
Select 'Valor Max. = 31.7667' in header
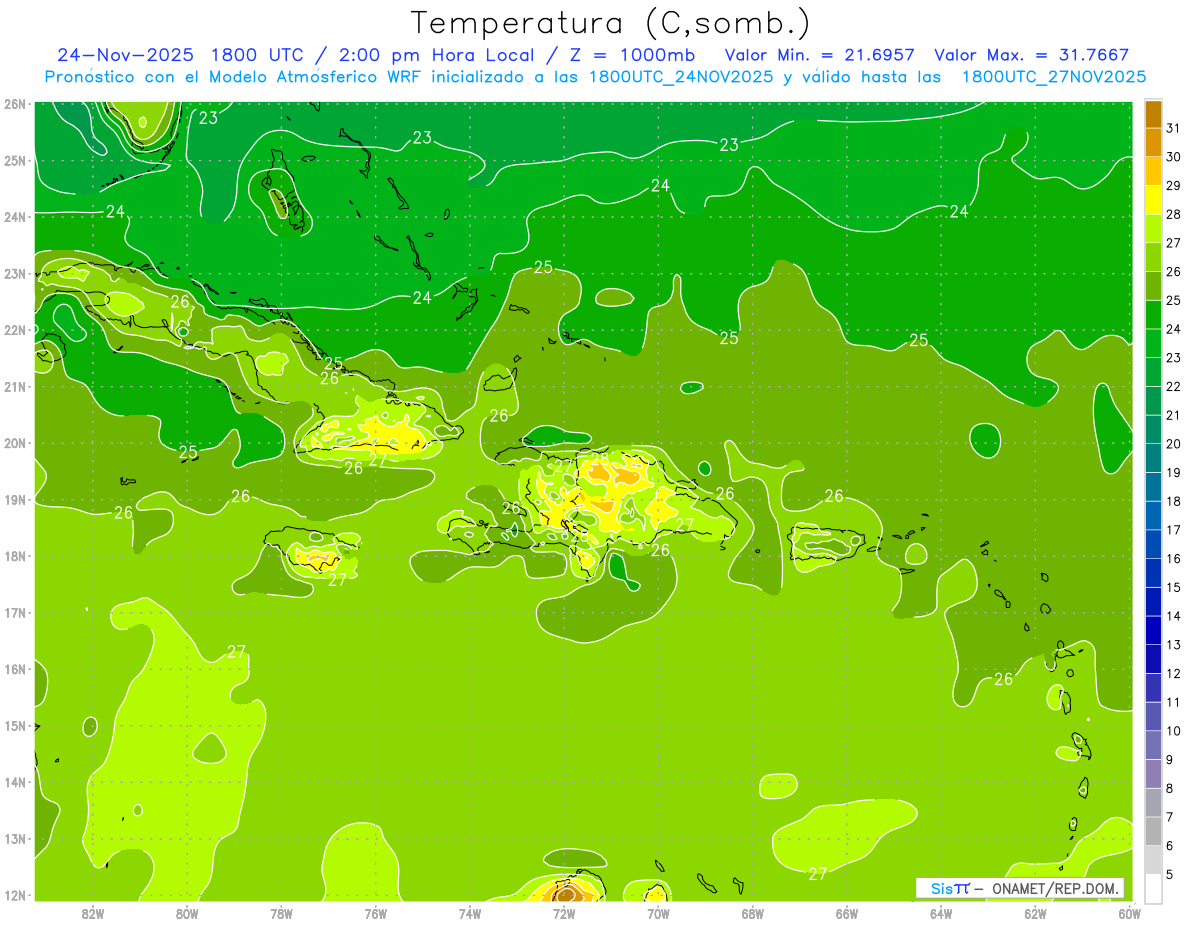pos(1032,55)
